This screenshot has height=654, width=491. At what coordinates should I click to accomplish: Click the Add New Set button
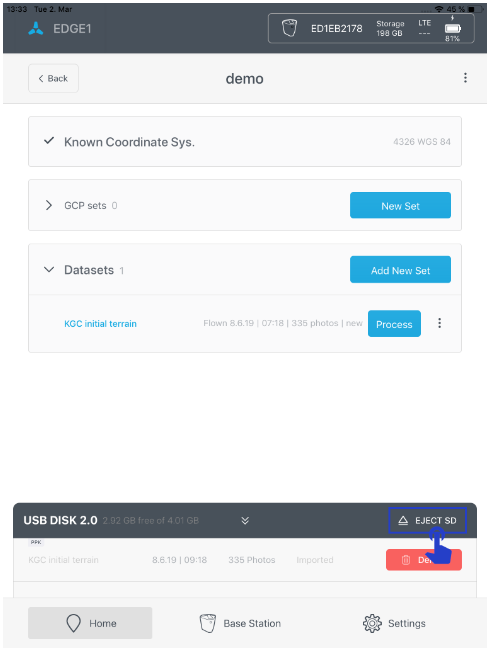(400, 270)
